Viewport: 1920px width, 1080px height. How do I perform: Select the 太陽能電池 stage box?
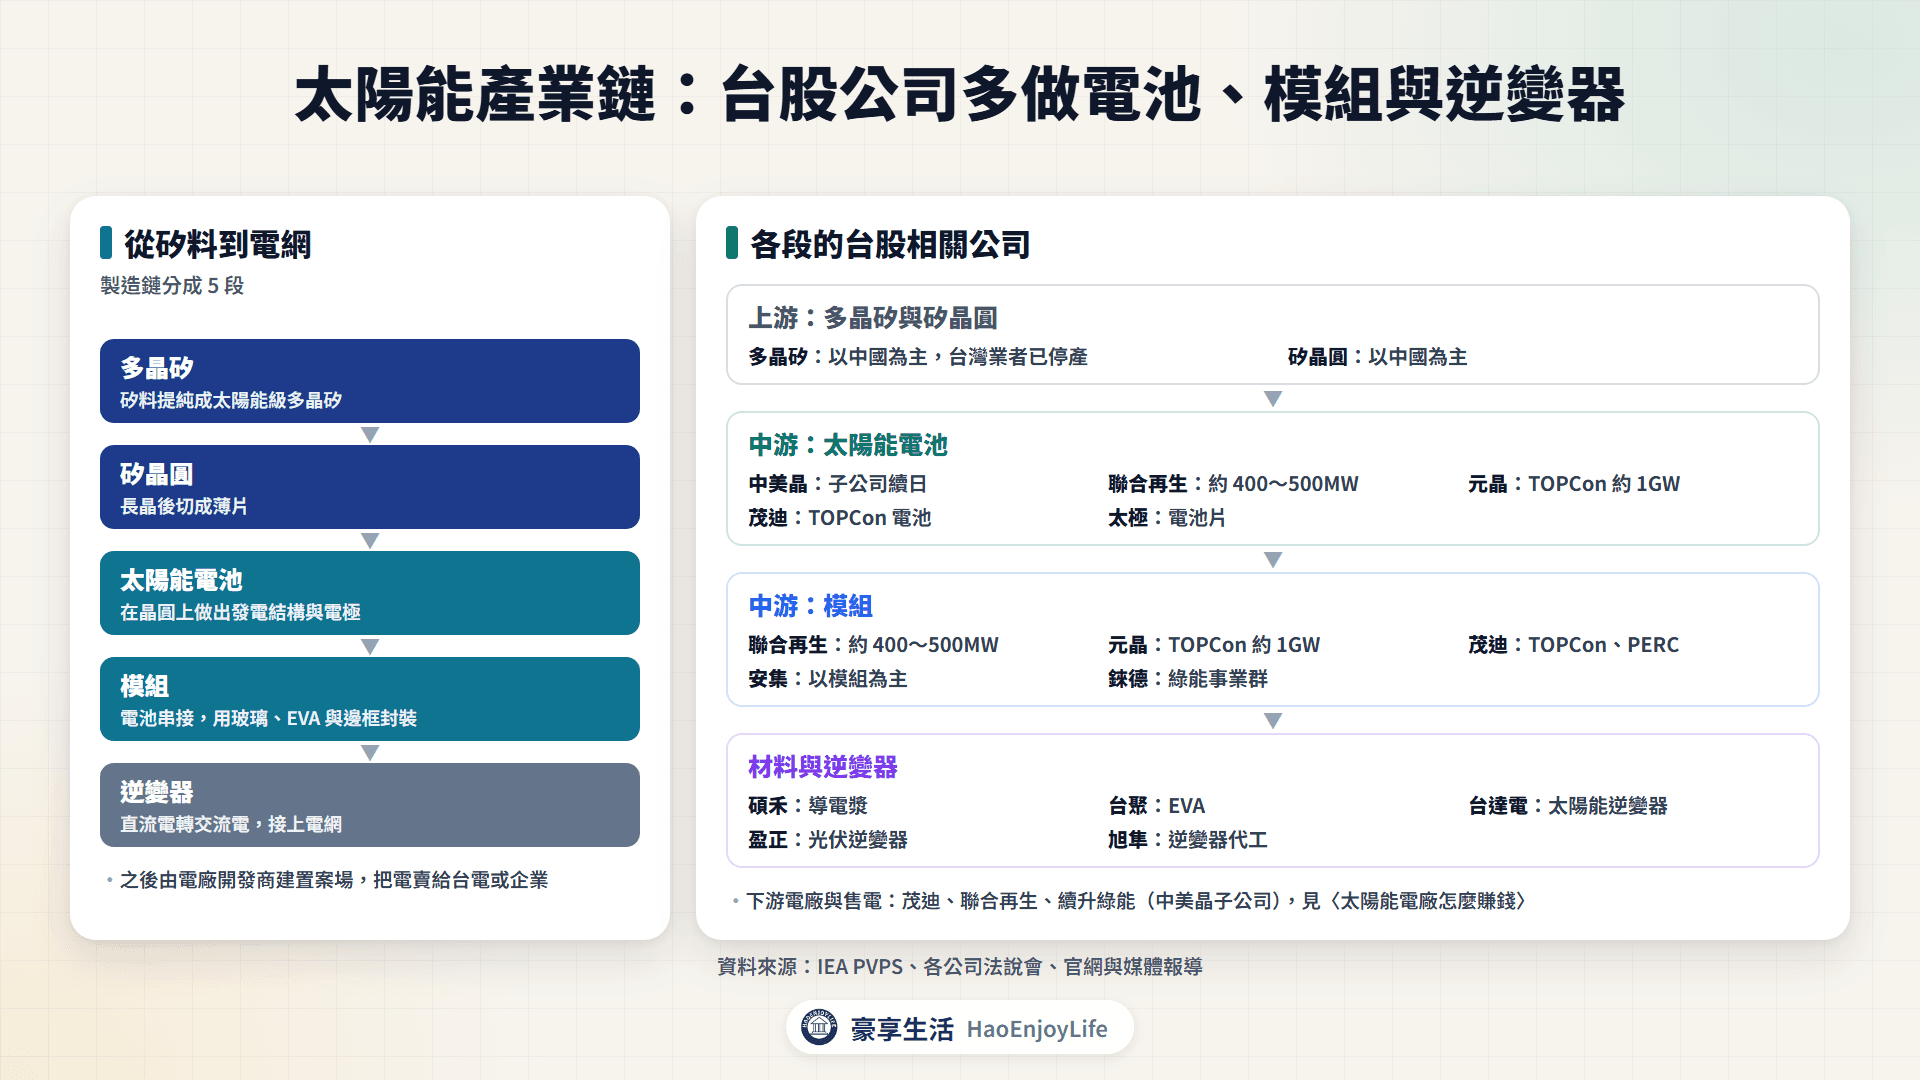pos(370,593)
